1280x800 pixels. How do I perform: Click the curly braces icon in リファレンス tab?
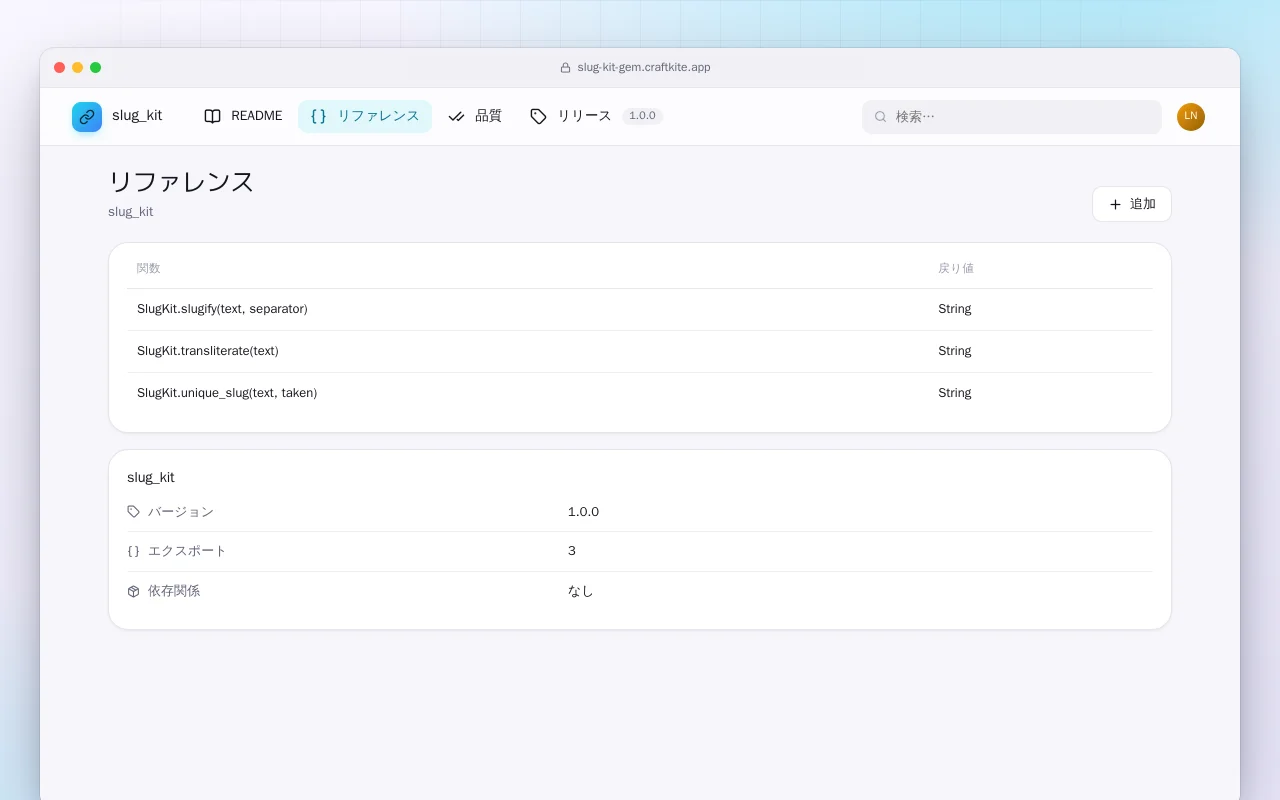pyautogui.click(x=318, y=116)
